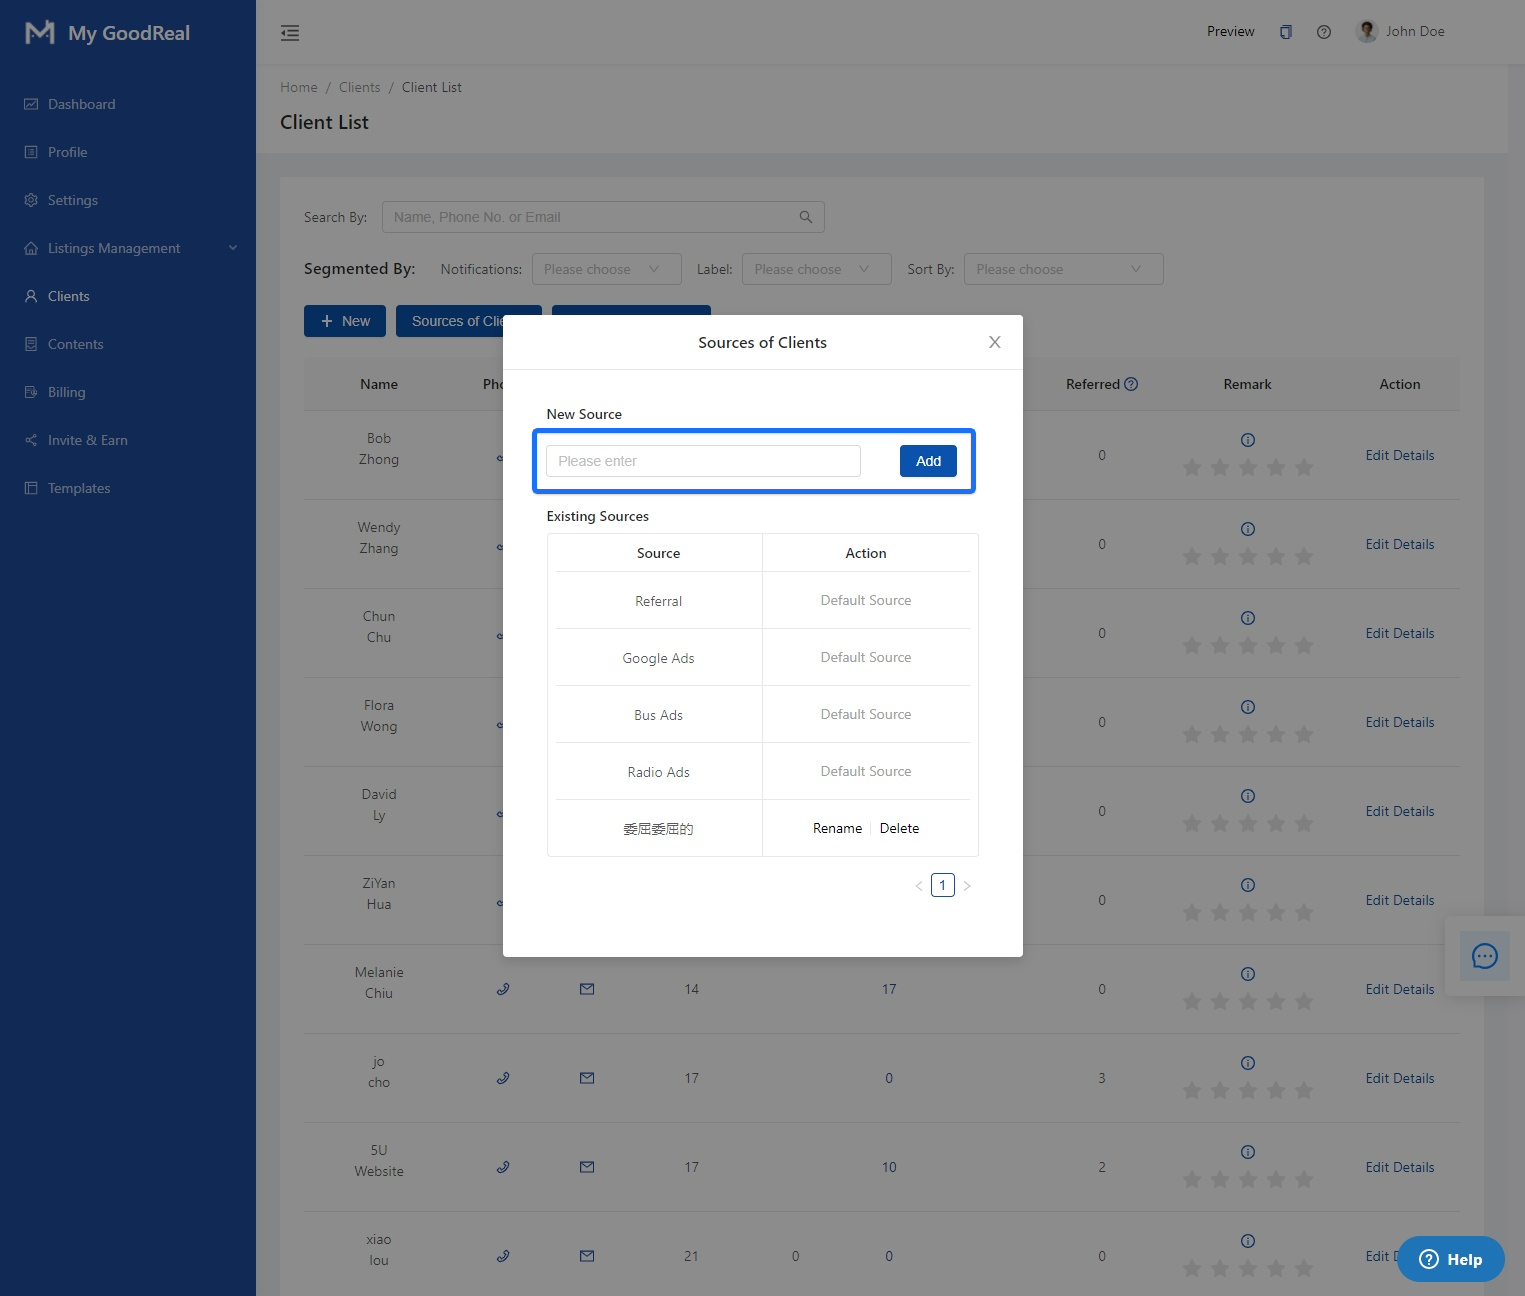The height and width of the screenshot is (1296, 1525).
Task: Rate 5U Website with five stars
Action: point(1303,1180)
